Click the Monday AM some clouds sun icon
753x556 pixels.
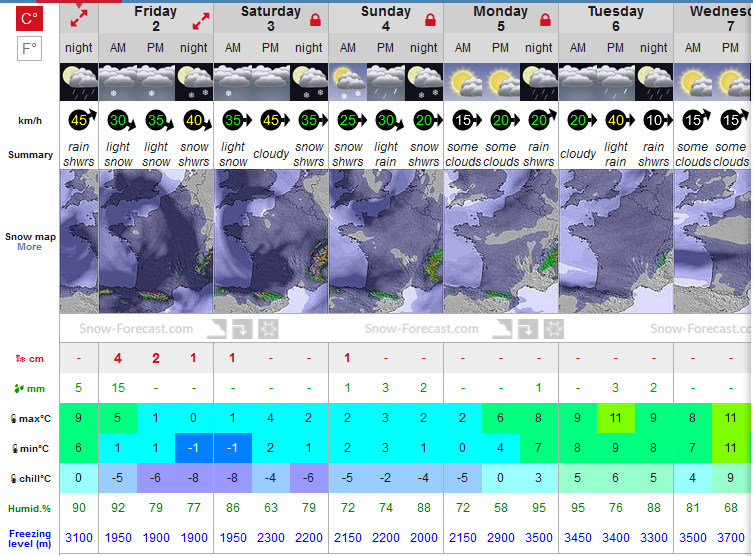pyautogui.click(x=462, y=82)
